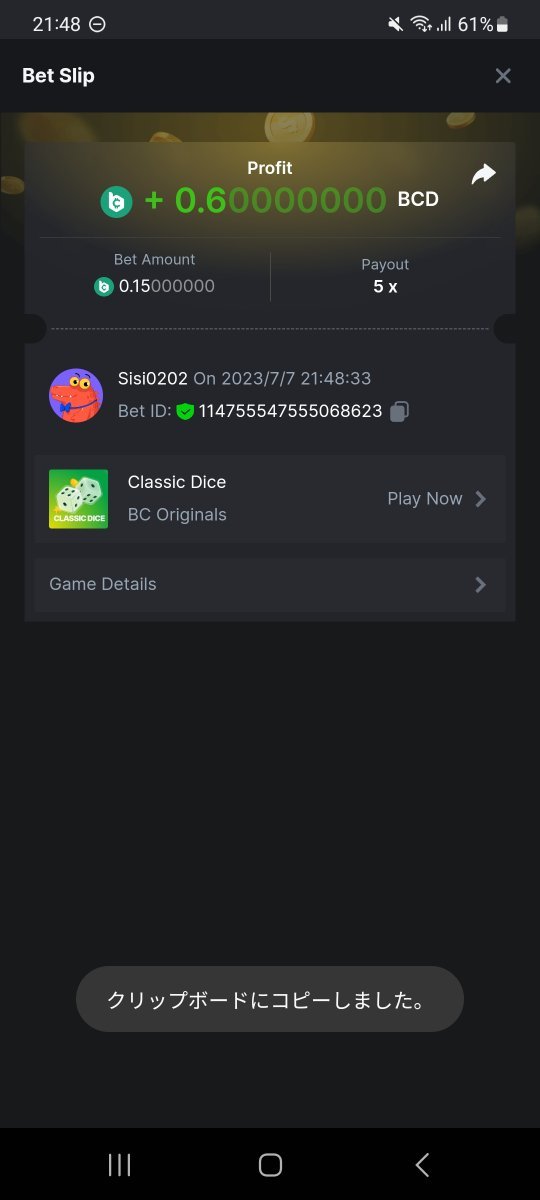Select the Play Now link
This screenshot has width=540, height=1200.
(x=425, y=499)
